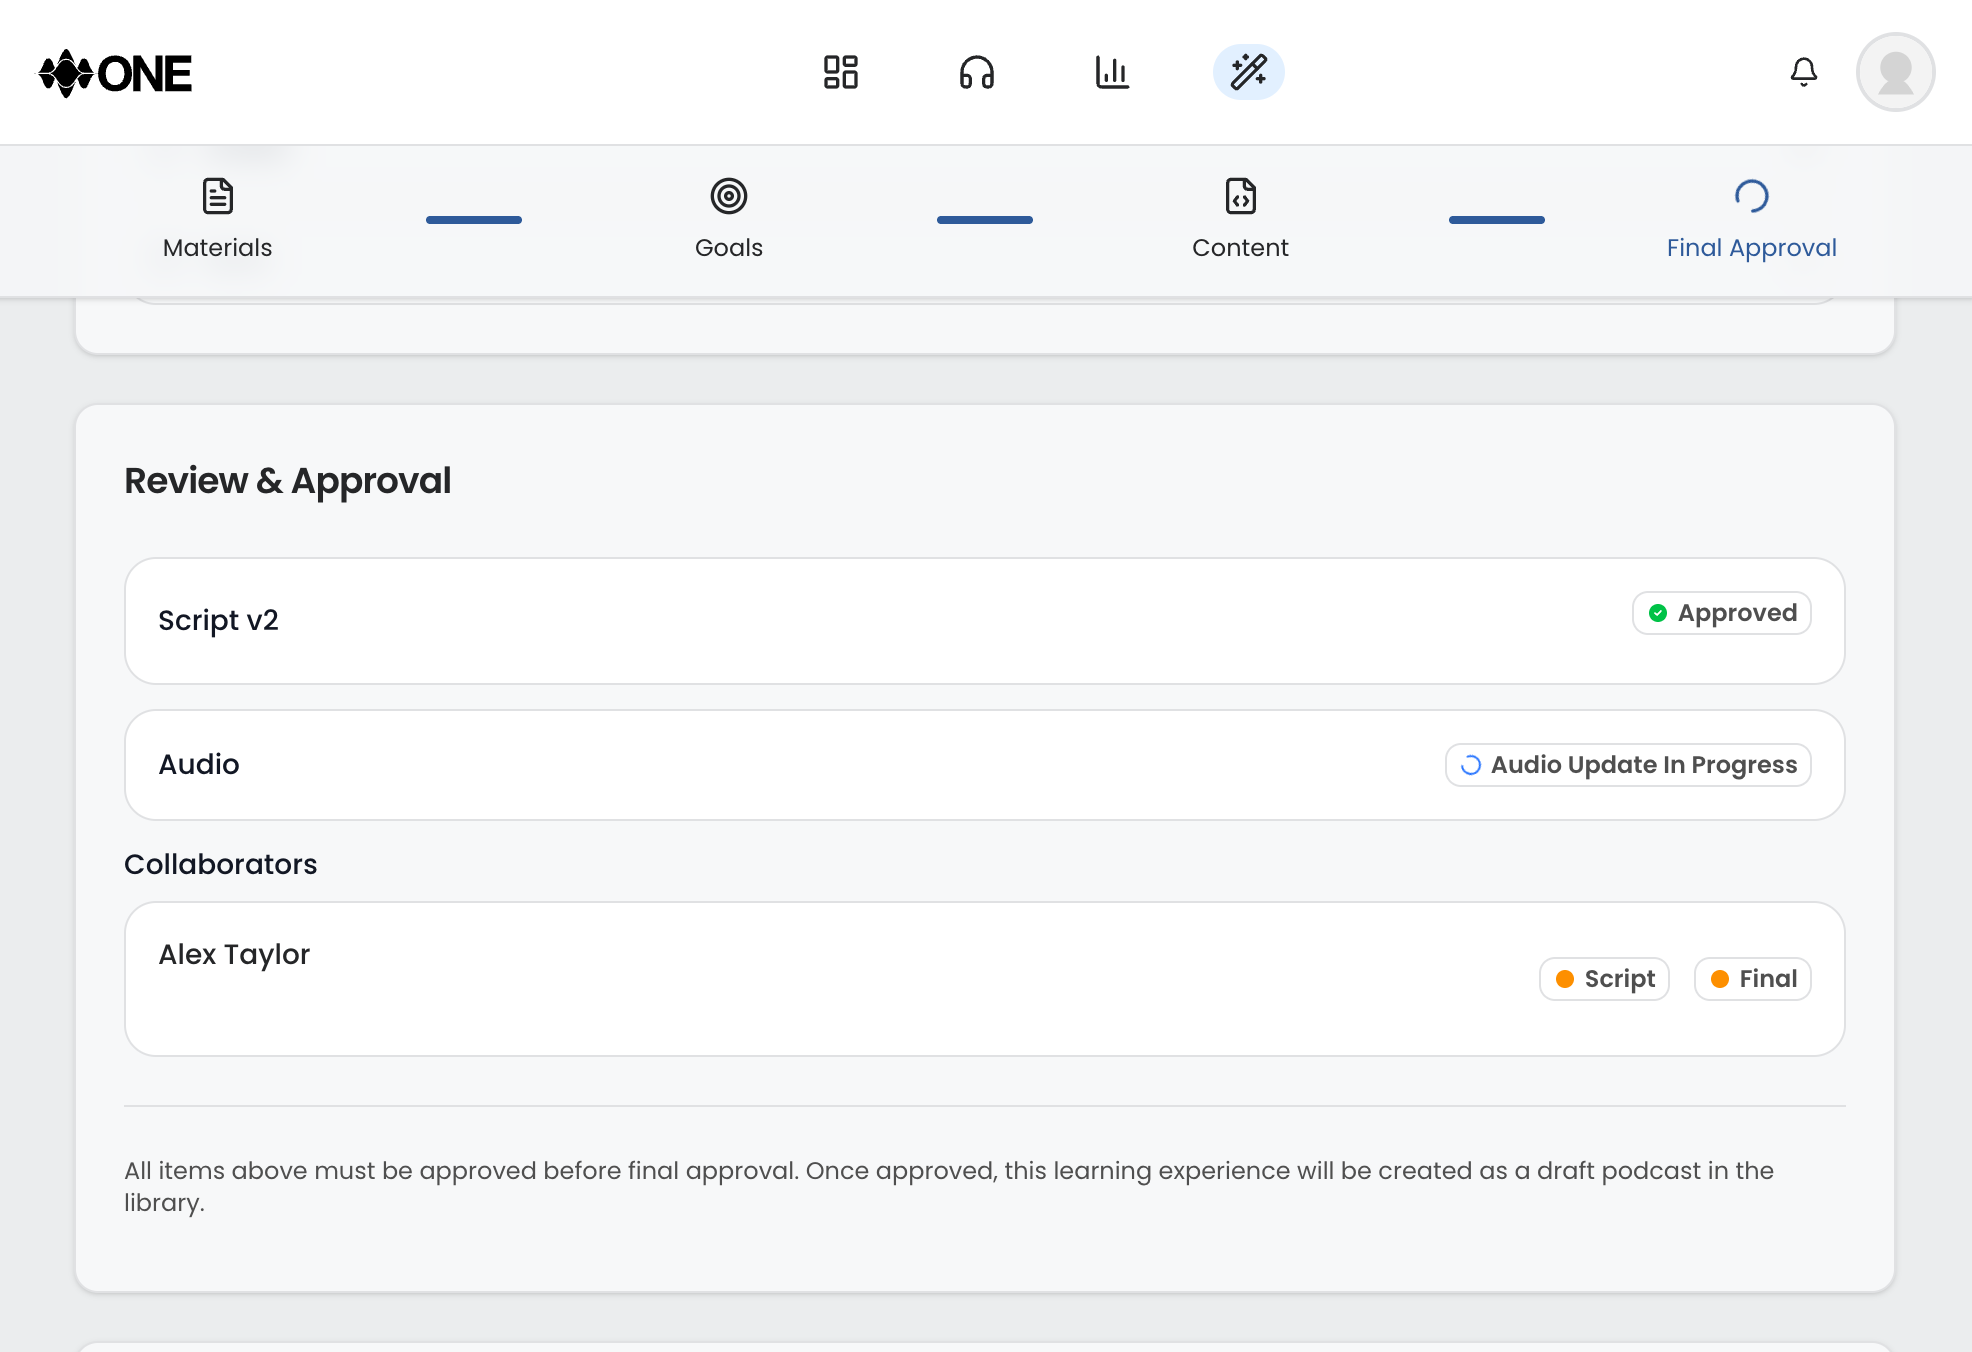
Task: Click the Audio Update In Progress badge
Action: pos(1627,764)
